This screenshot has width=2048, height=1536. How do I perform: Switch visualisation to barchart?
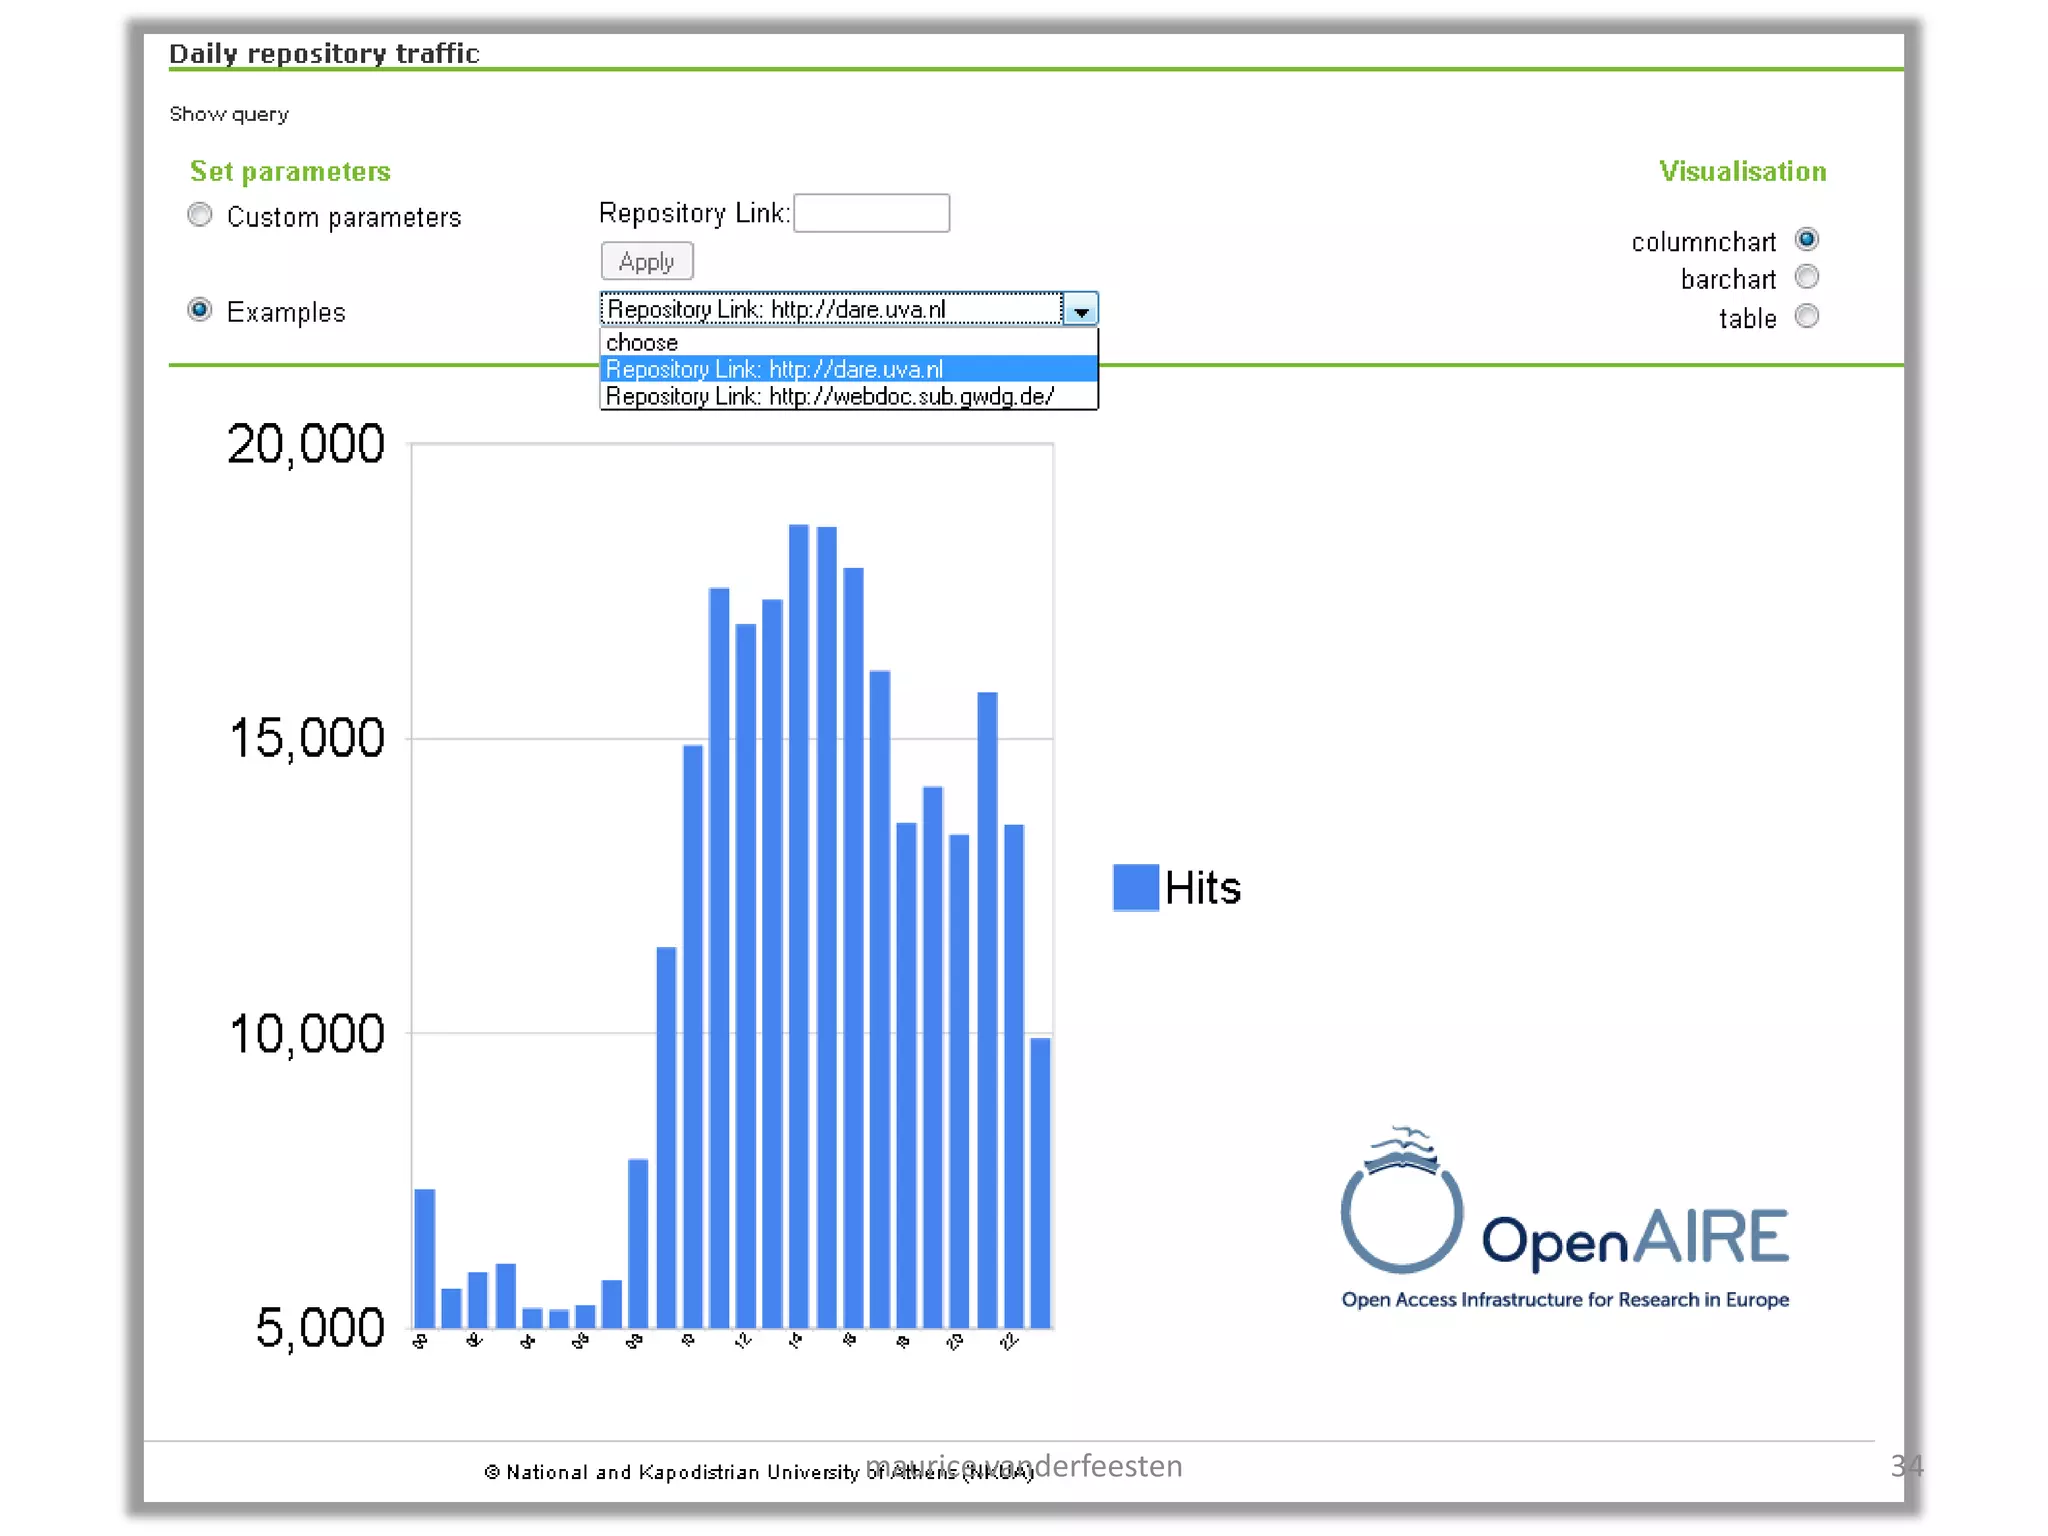point(1806,277)
